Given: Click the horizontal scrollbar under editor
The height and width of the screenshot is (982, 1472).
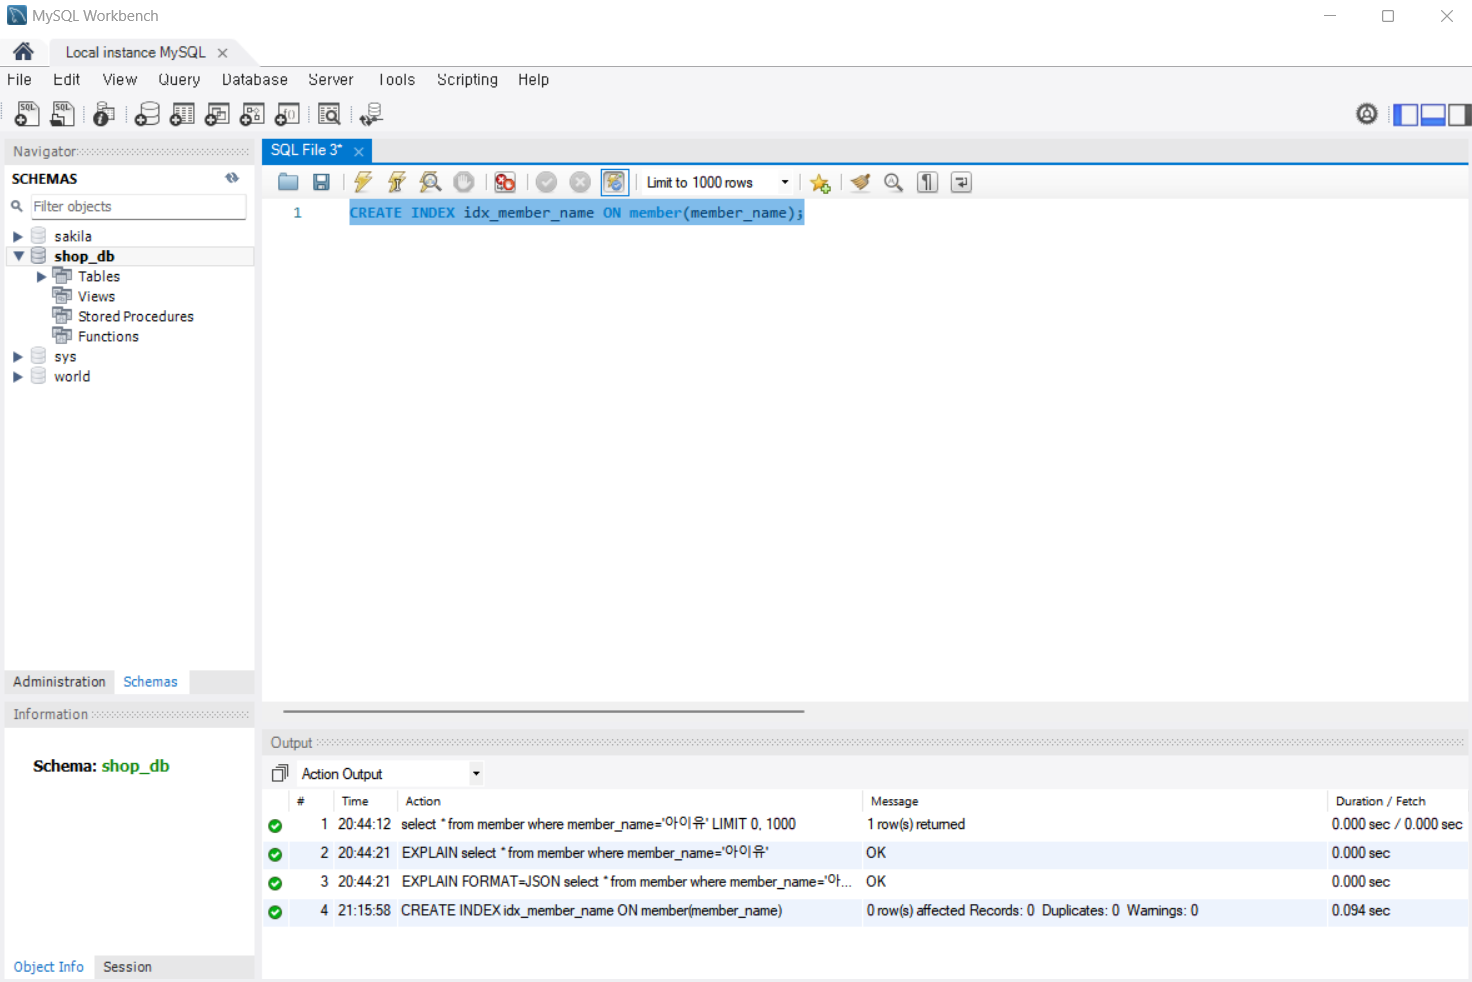Looking at the screenshot, I should [543, 711].
